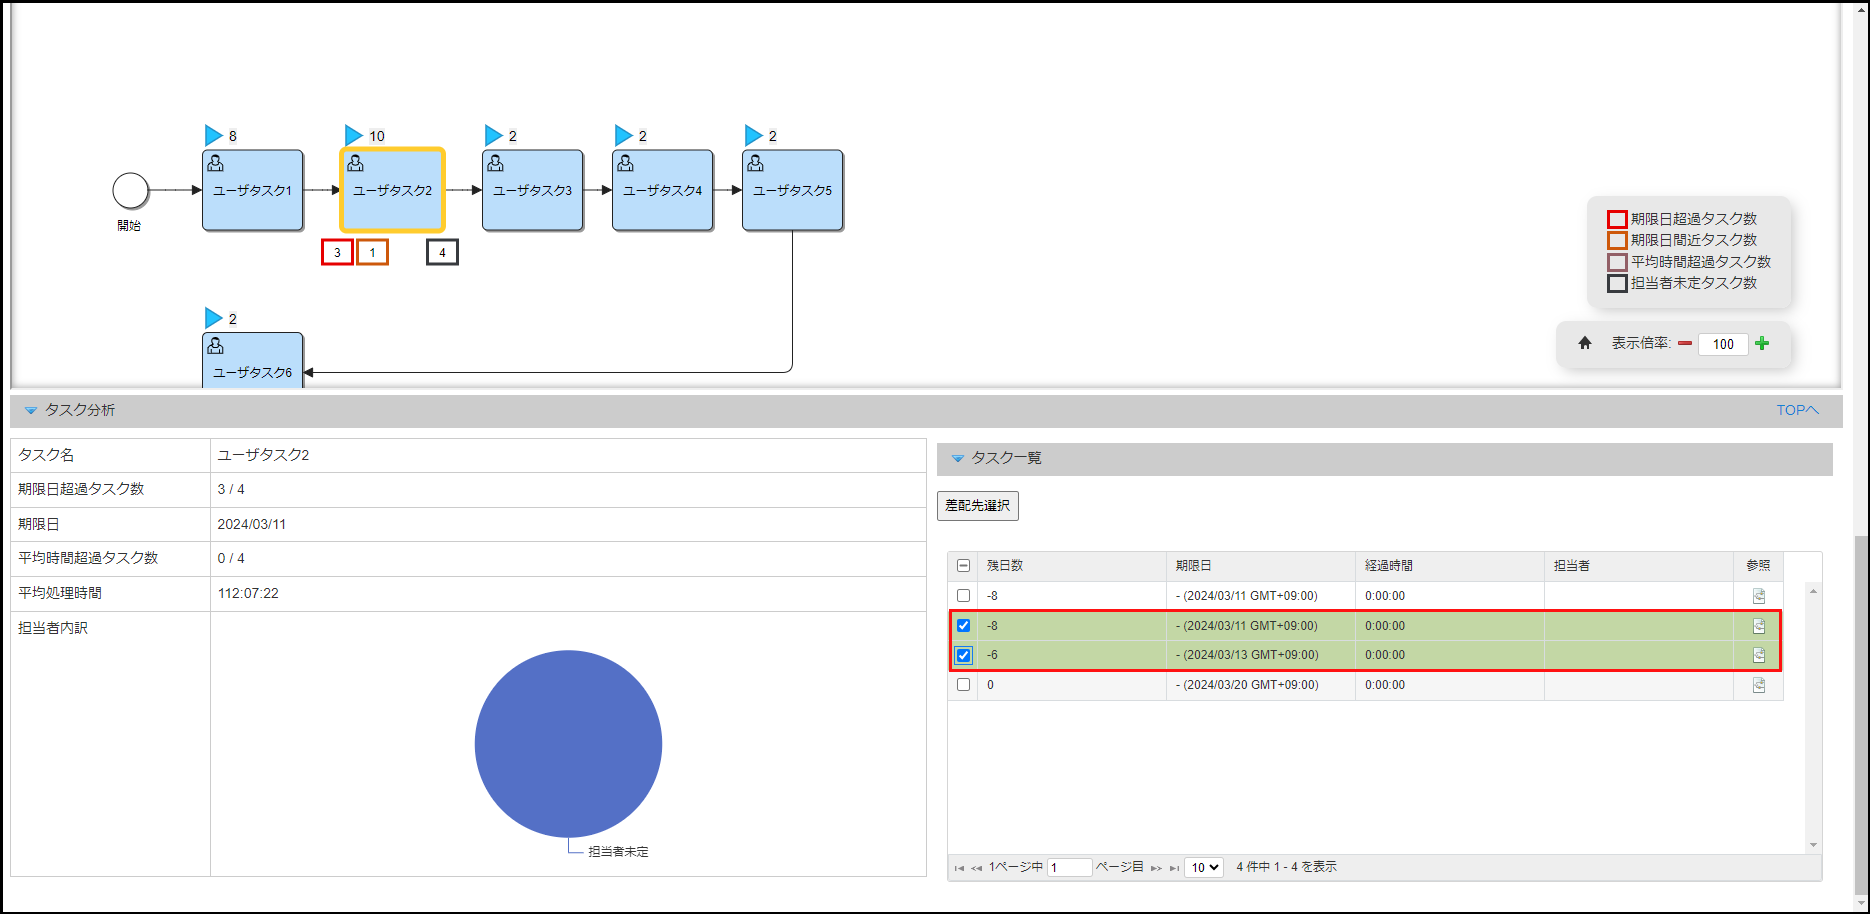The height and width of the screenshot is (914, 1870).
Task: Click the 4 件中 1 - 4 を表示 pager text
Action: [x=1286, y=867]
